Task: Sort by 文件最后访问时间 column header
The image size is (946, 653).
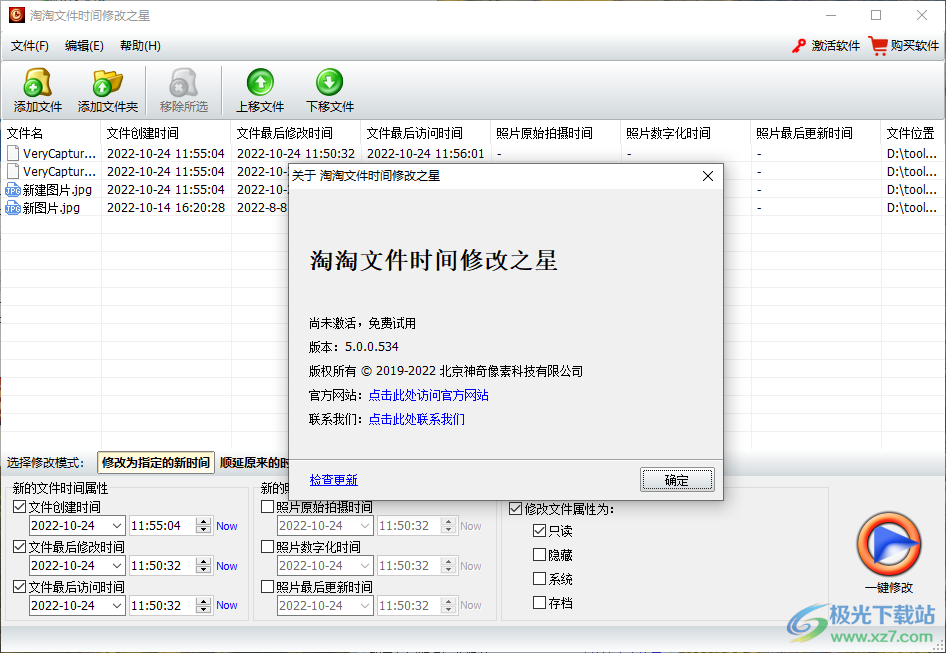Action: [425, 133]
